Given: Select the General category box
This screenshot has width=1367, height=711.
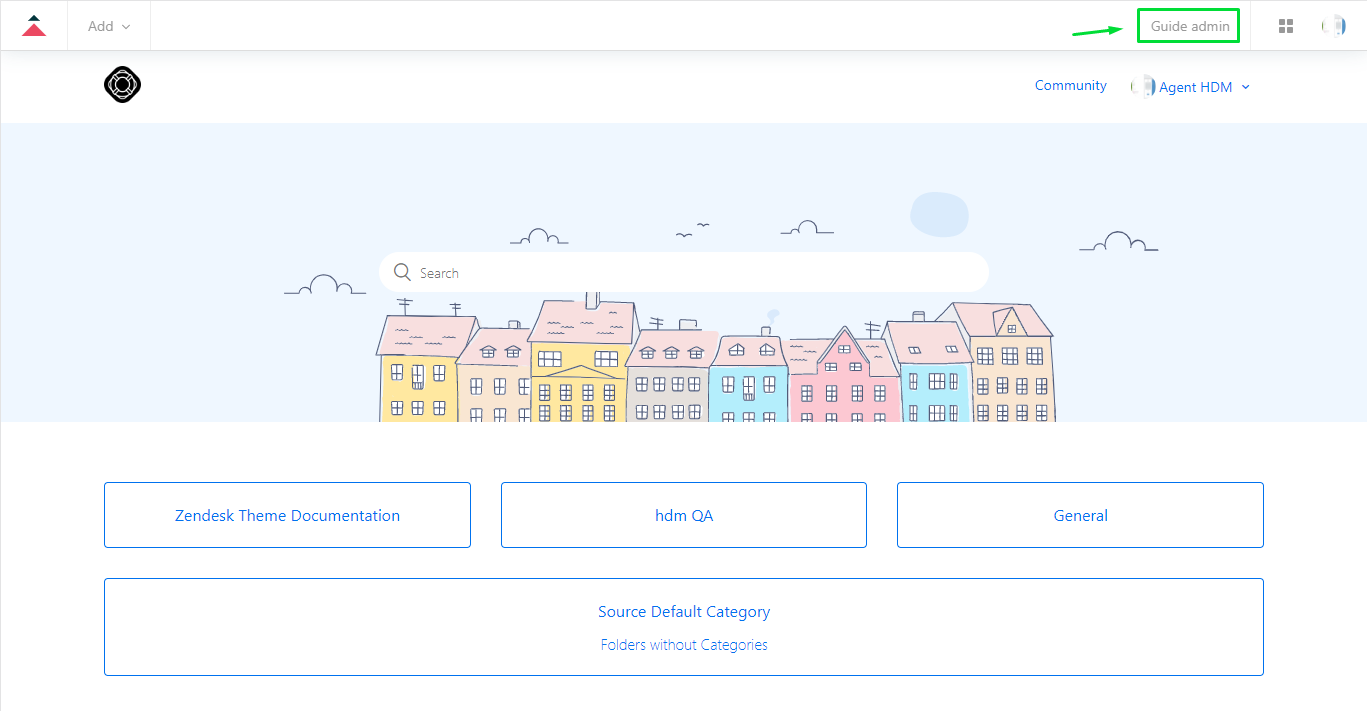Looking at the screenshot, I should [x=1080, y=515].
